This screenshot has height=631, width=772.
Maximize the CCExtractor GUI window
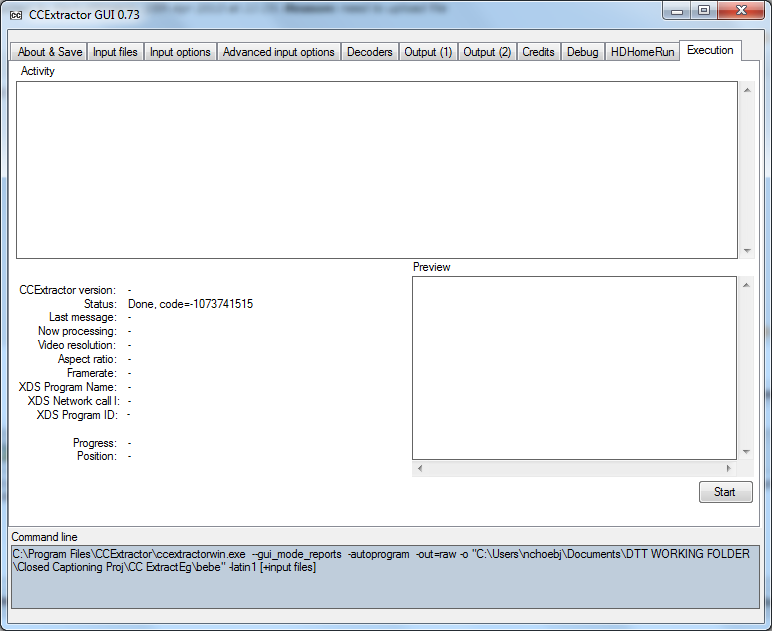coord(704,11)
